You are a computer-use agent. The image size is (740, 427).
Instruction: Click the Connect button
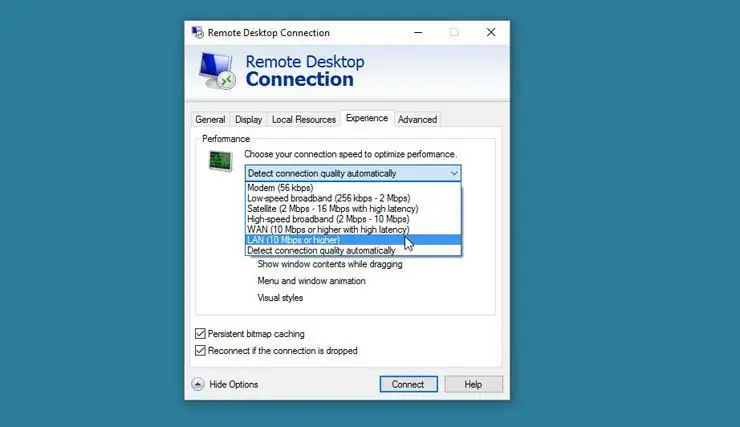tap(408, 384)
